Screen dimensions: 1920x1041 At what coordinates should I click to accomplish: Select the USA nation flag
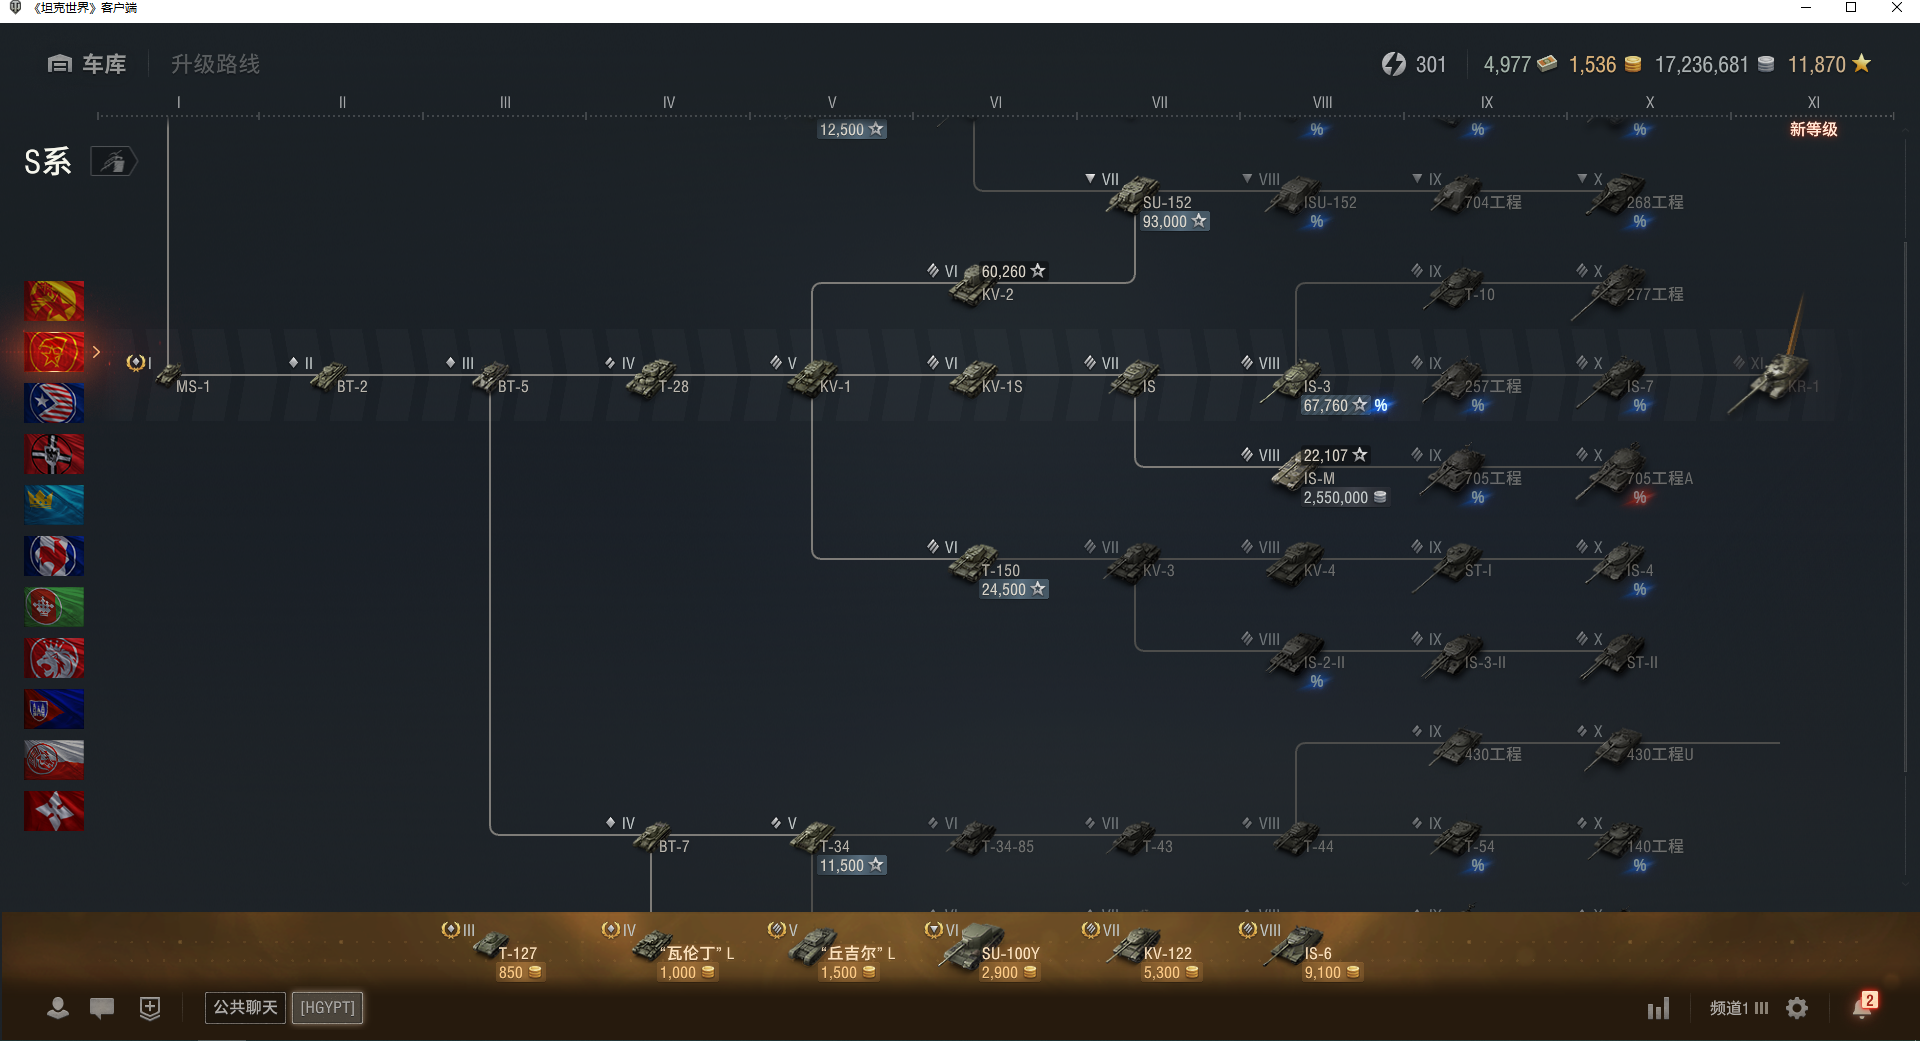pos(54,403)
